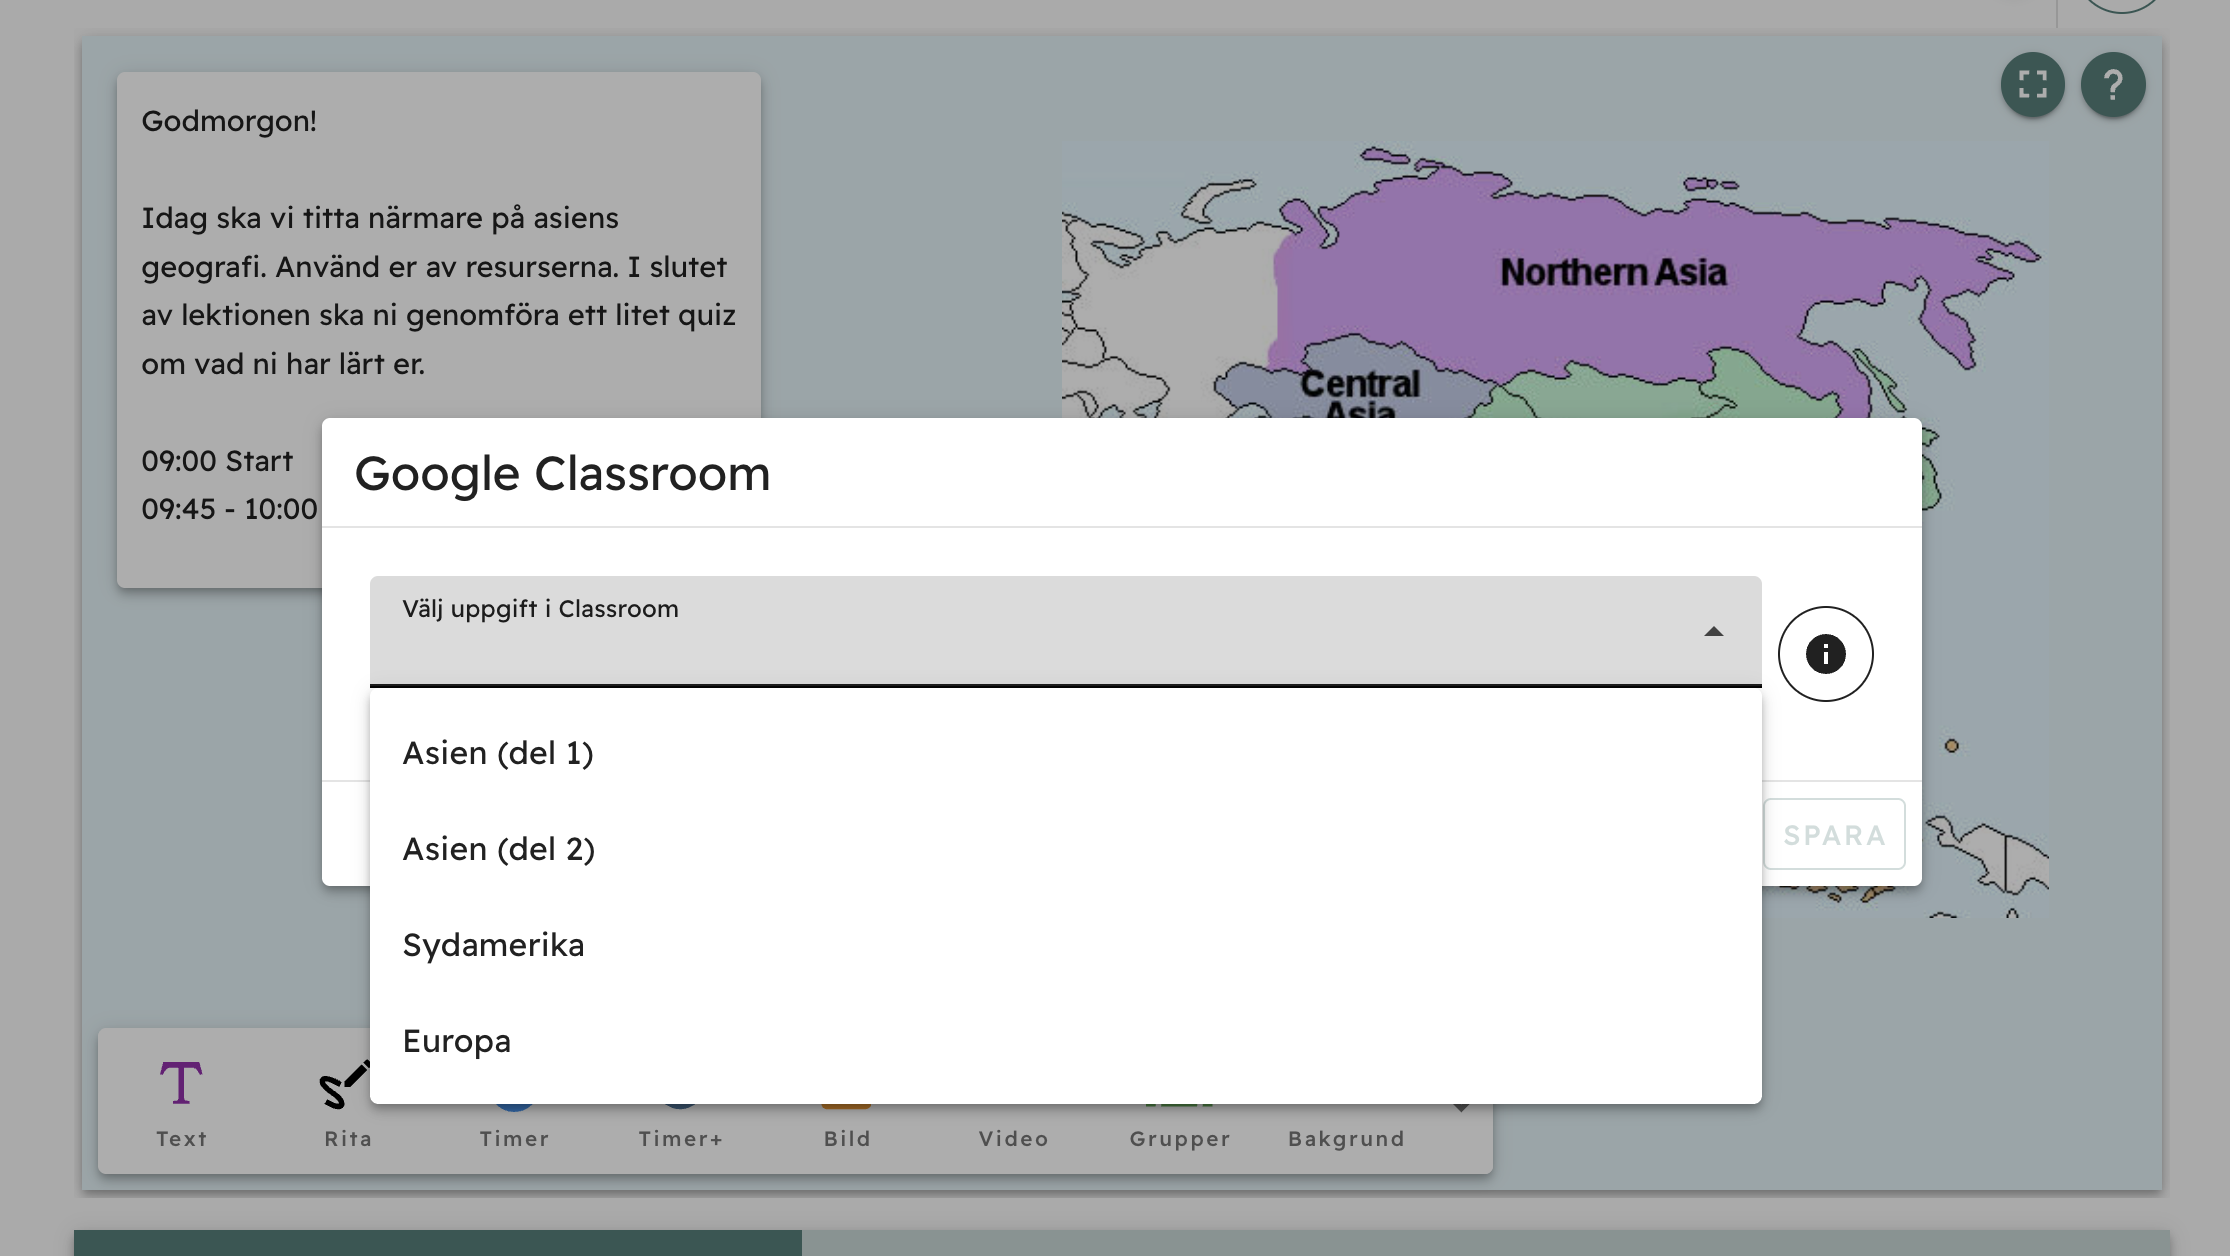Choose Asien (del 2) option
This screenshot has height=1256, width=2230.
click(x=498, y=849)
